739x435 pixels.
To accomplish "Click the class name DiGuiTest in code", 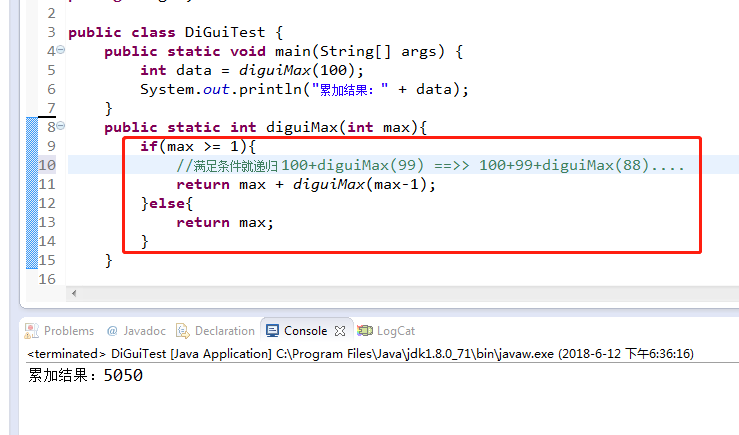I will pos(225,32).
